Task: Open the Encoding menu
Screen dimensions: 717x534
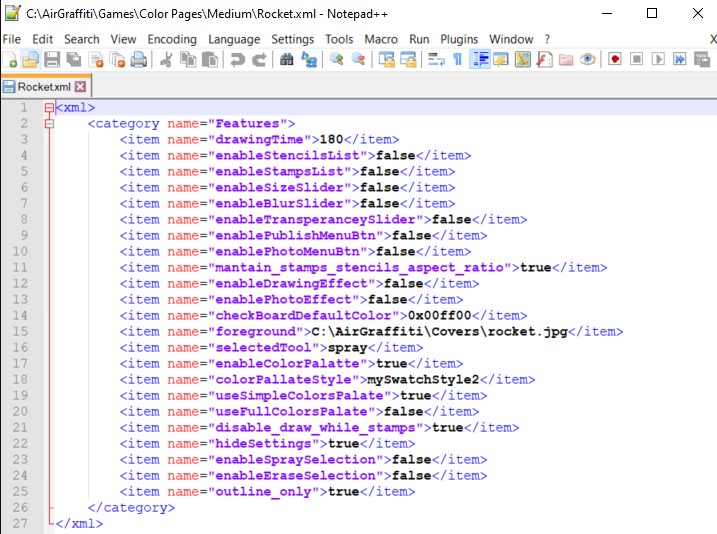Action: click(x=172, y=39)
